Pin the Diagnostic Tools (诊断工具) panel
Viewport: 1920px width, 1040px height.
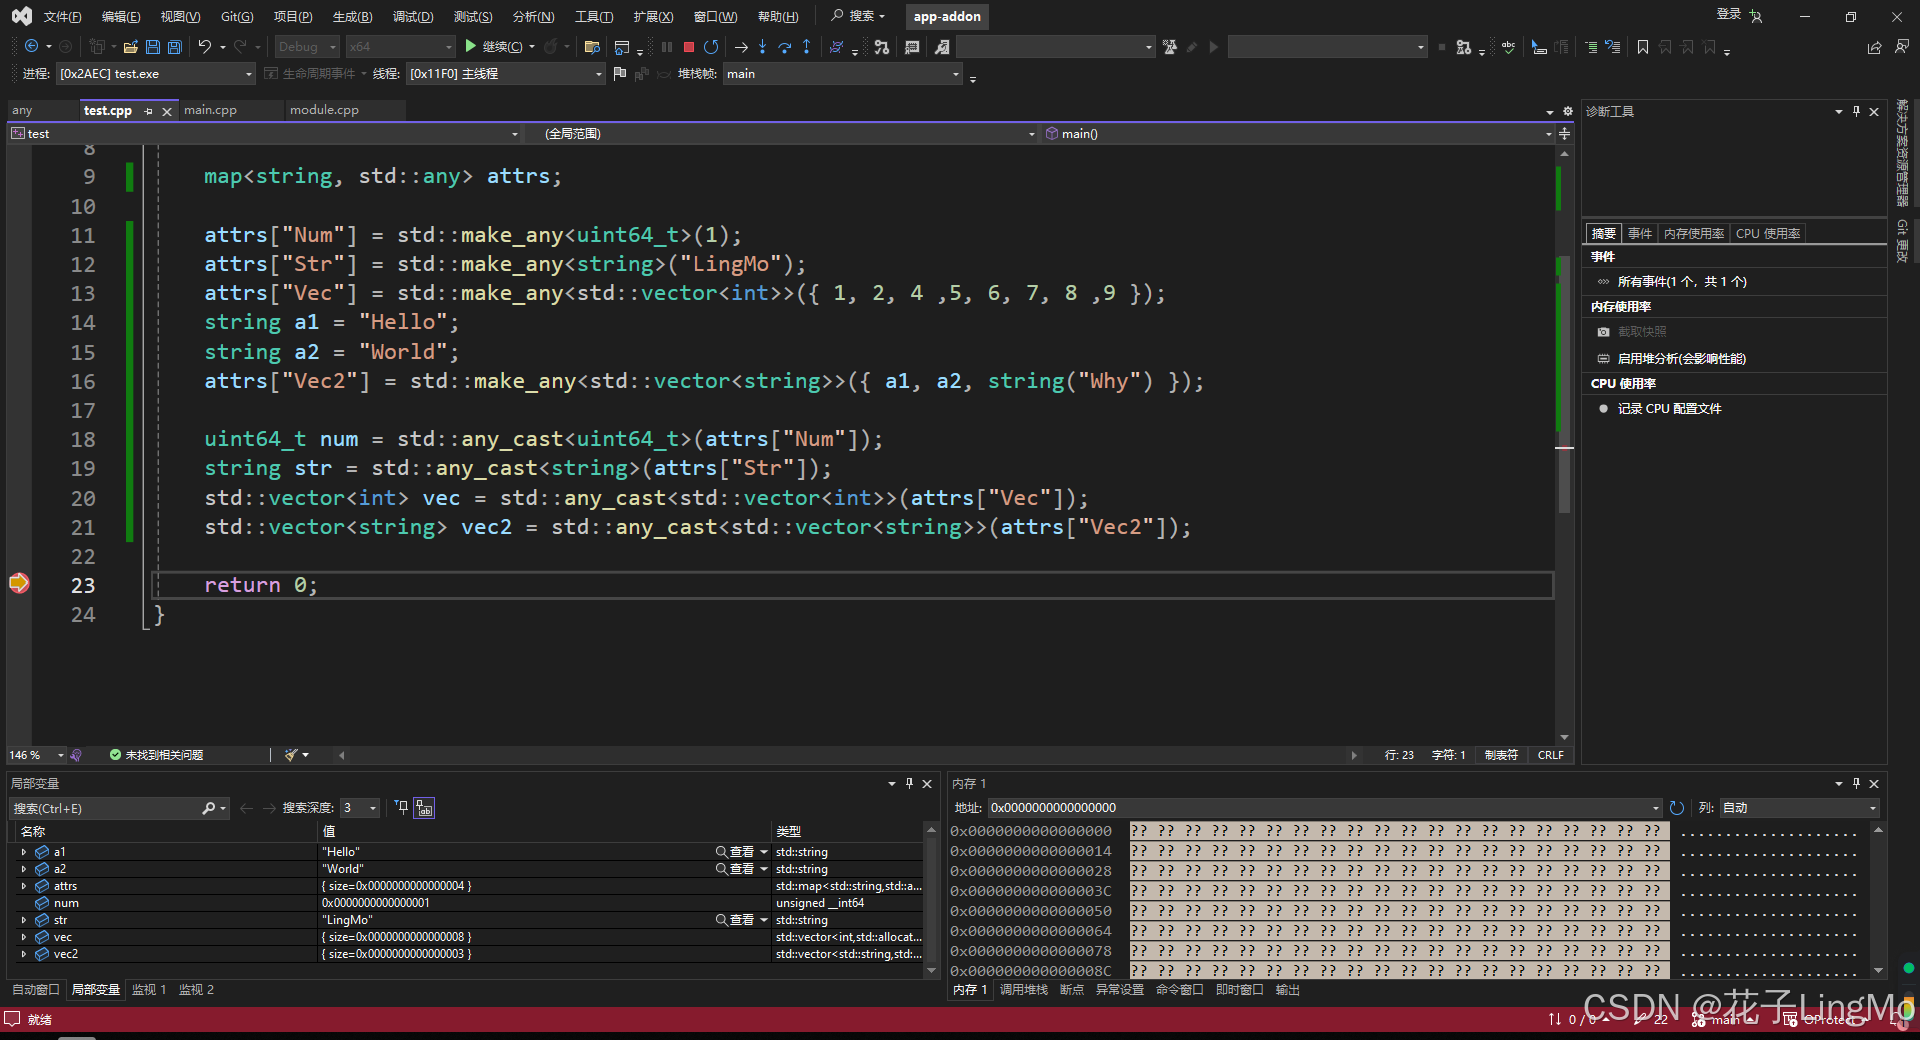pos(1856,111)
